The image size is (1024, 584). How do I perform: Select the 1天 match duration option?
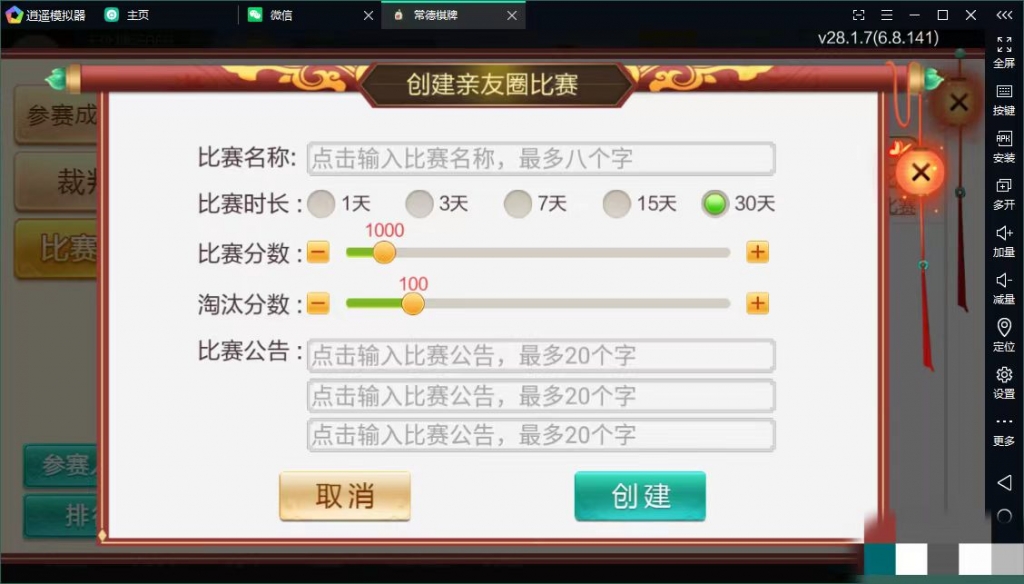coord(321,204)
